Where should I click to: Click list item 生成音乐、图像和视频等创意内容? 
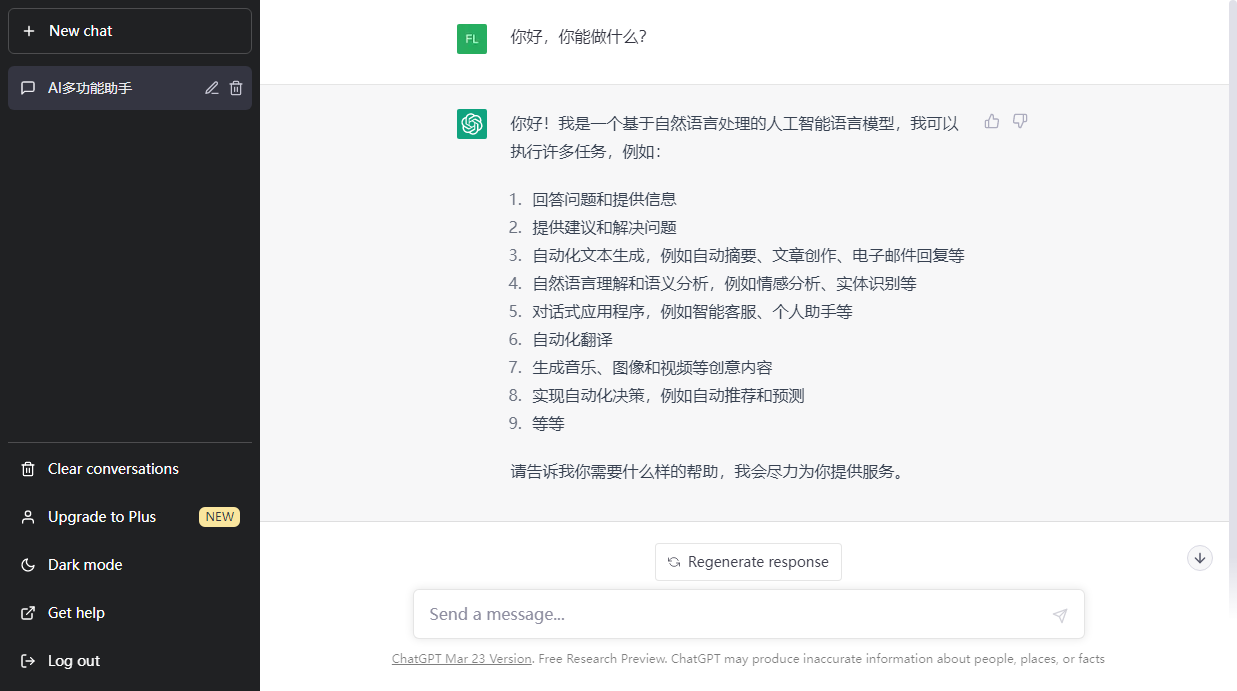tap(652, 368)
